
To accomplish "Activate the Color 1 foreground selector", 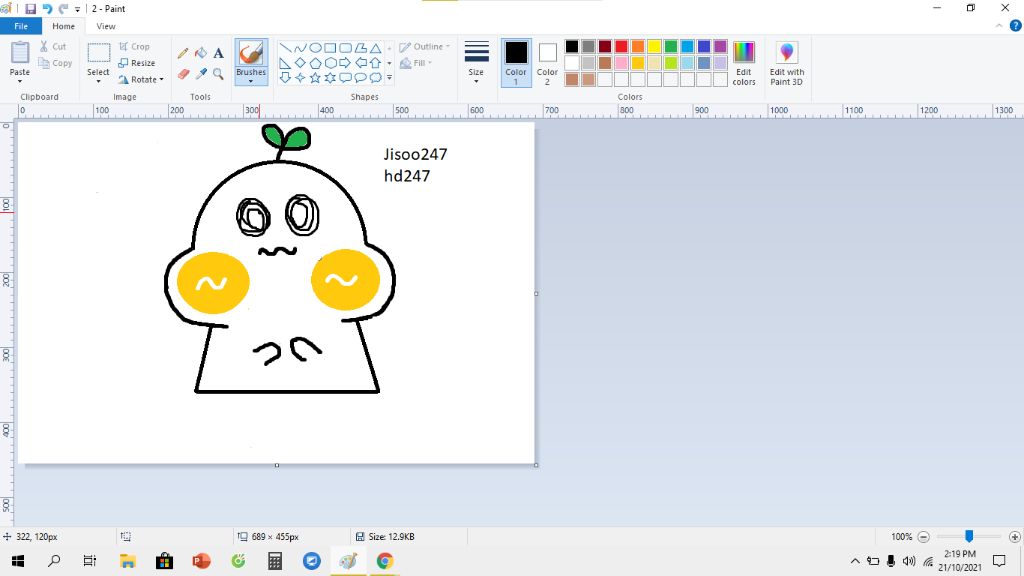I will [516, 62].
